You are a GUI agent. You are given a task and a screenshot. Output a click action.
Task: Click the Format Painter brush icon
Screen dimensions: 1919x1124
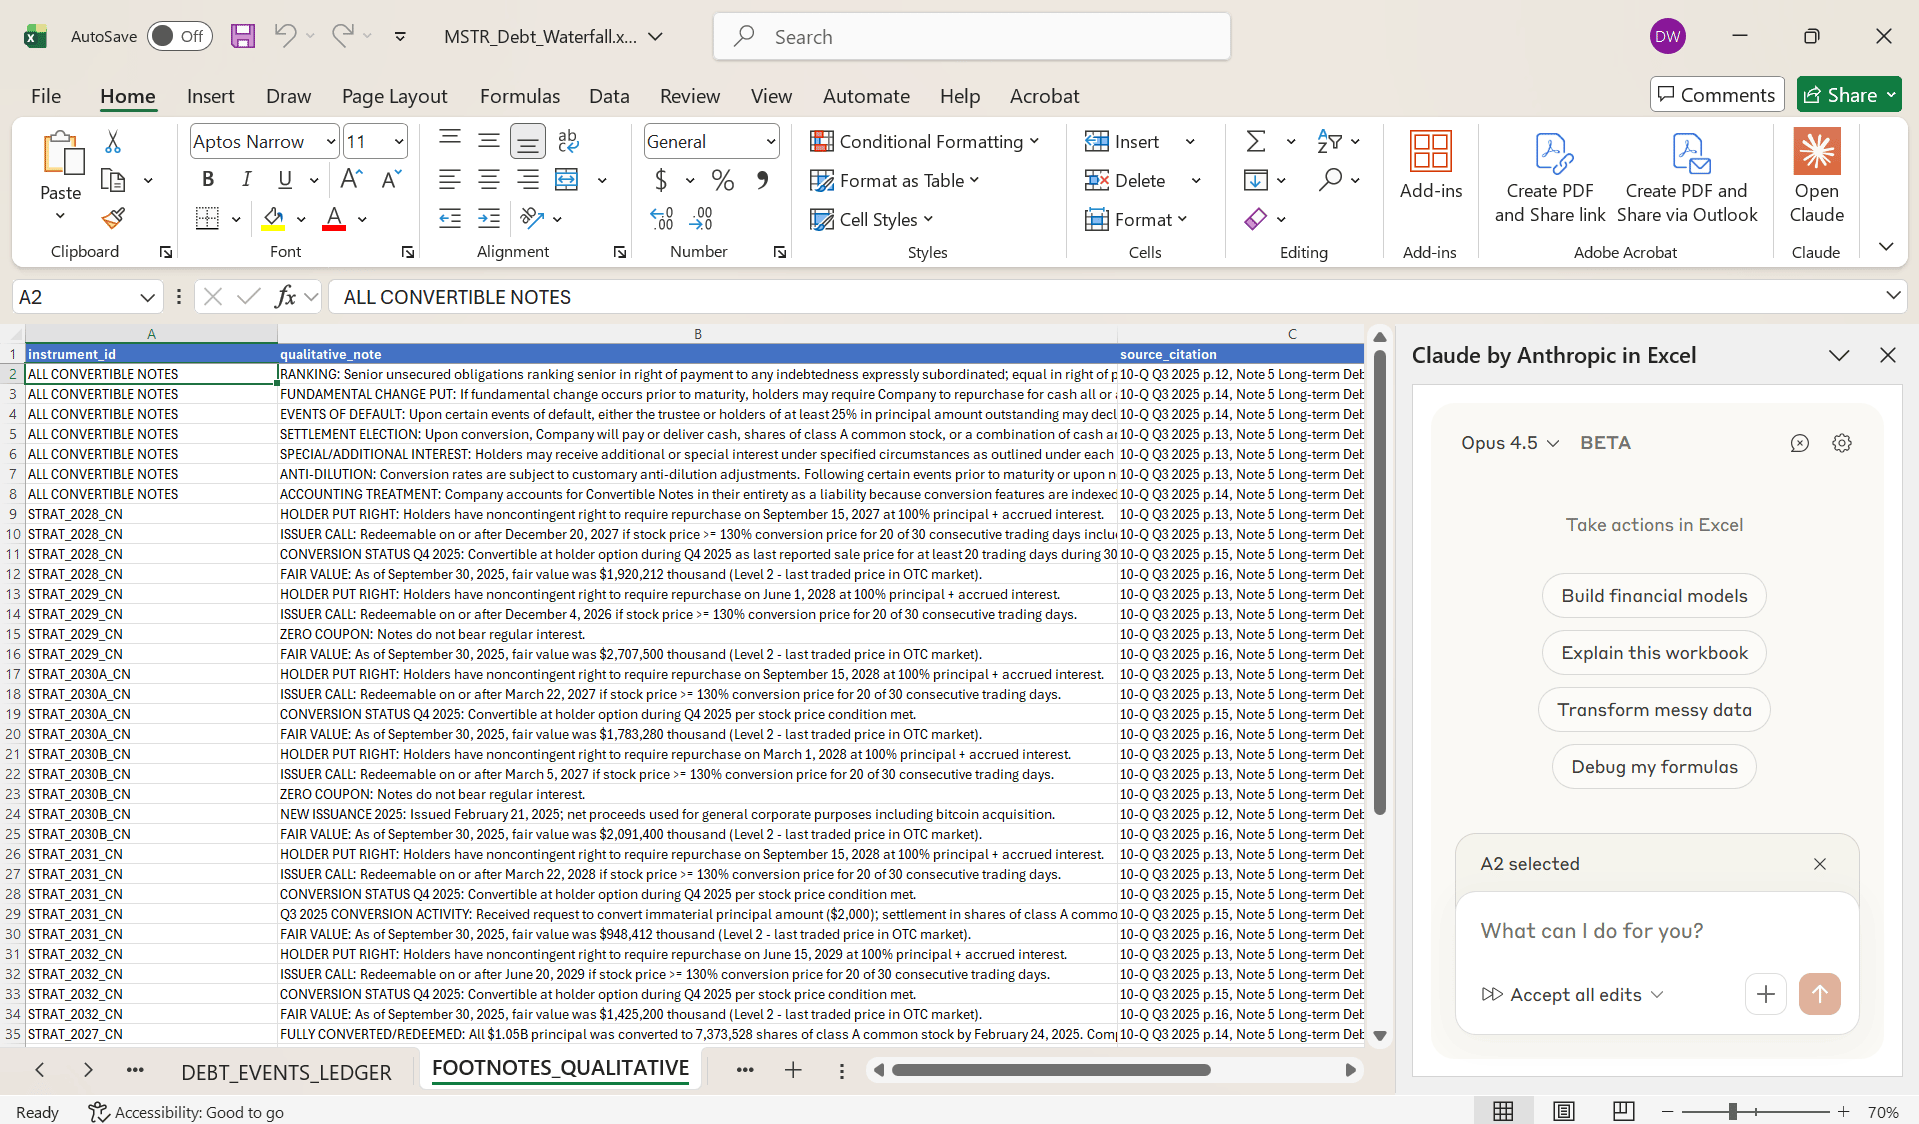113,218
